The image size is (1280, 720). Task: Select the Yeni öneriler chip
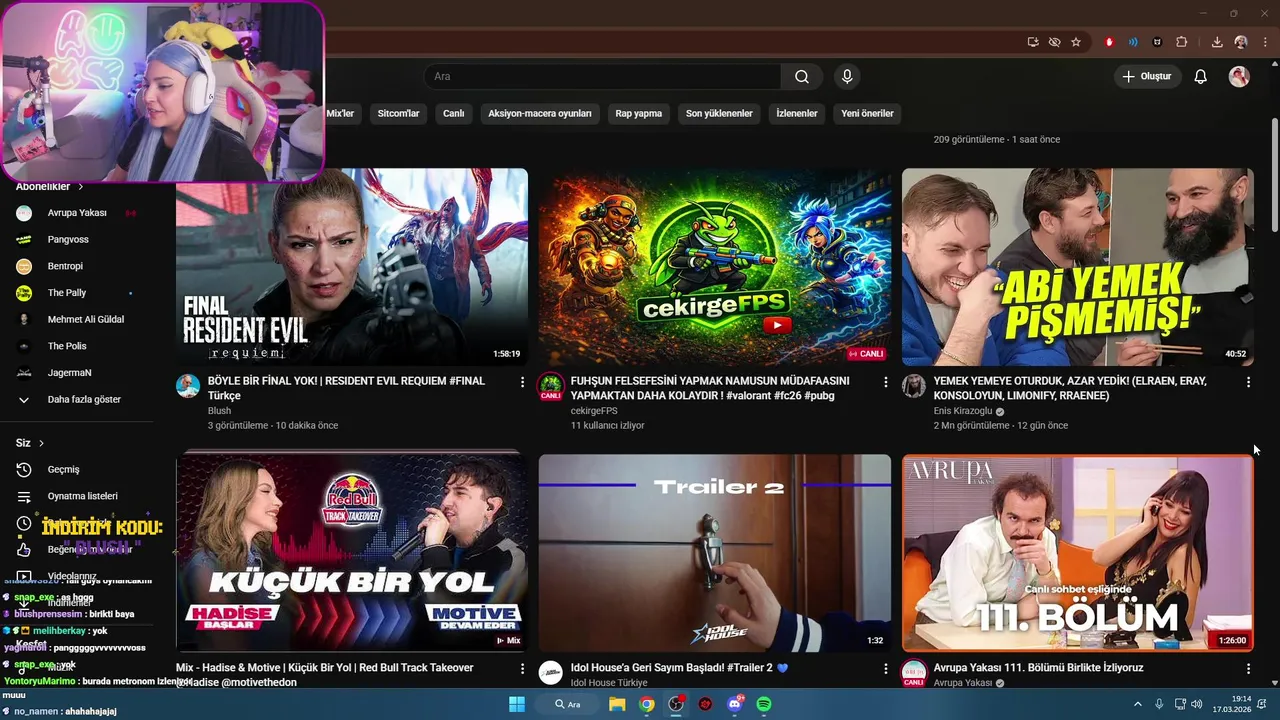(867, 114)
